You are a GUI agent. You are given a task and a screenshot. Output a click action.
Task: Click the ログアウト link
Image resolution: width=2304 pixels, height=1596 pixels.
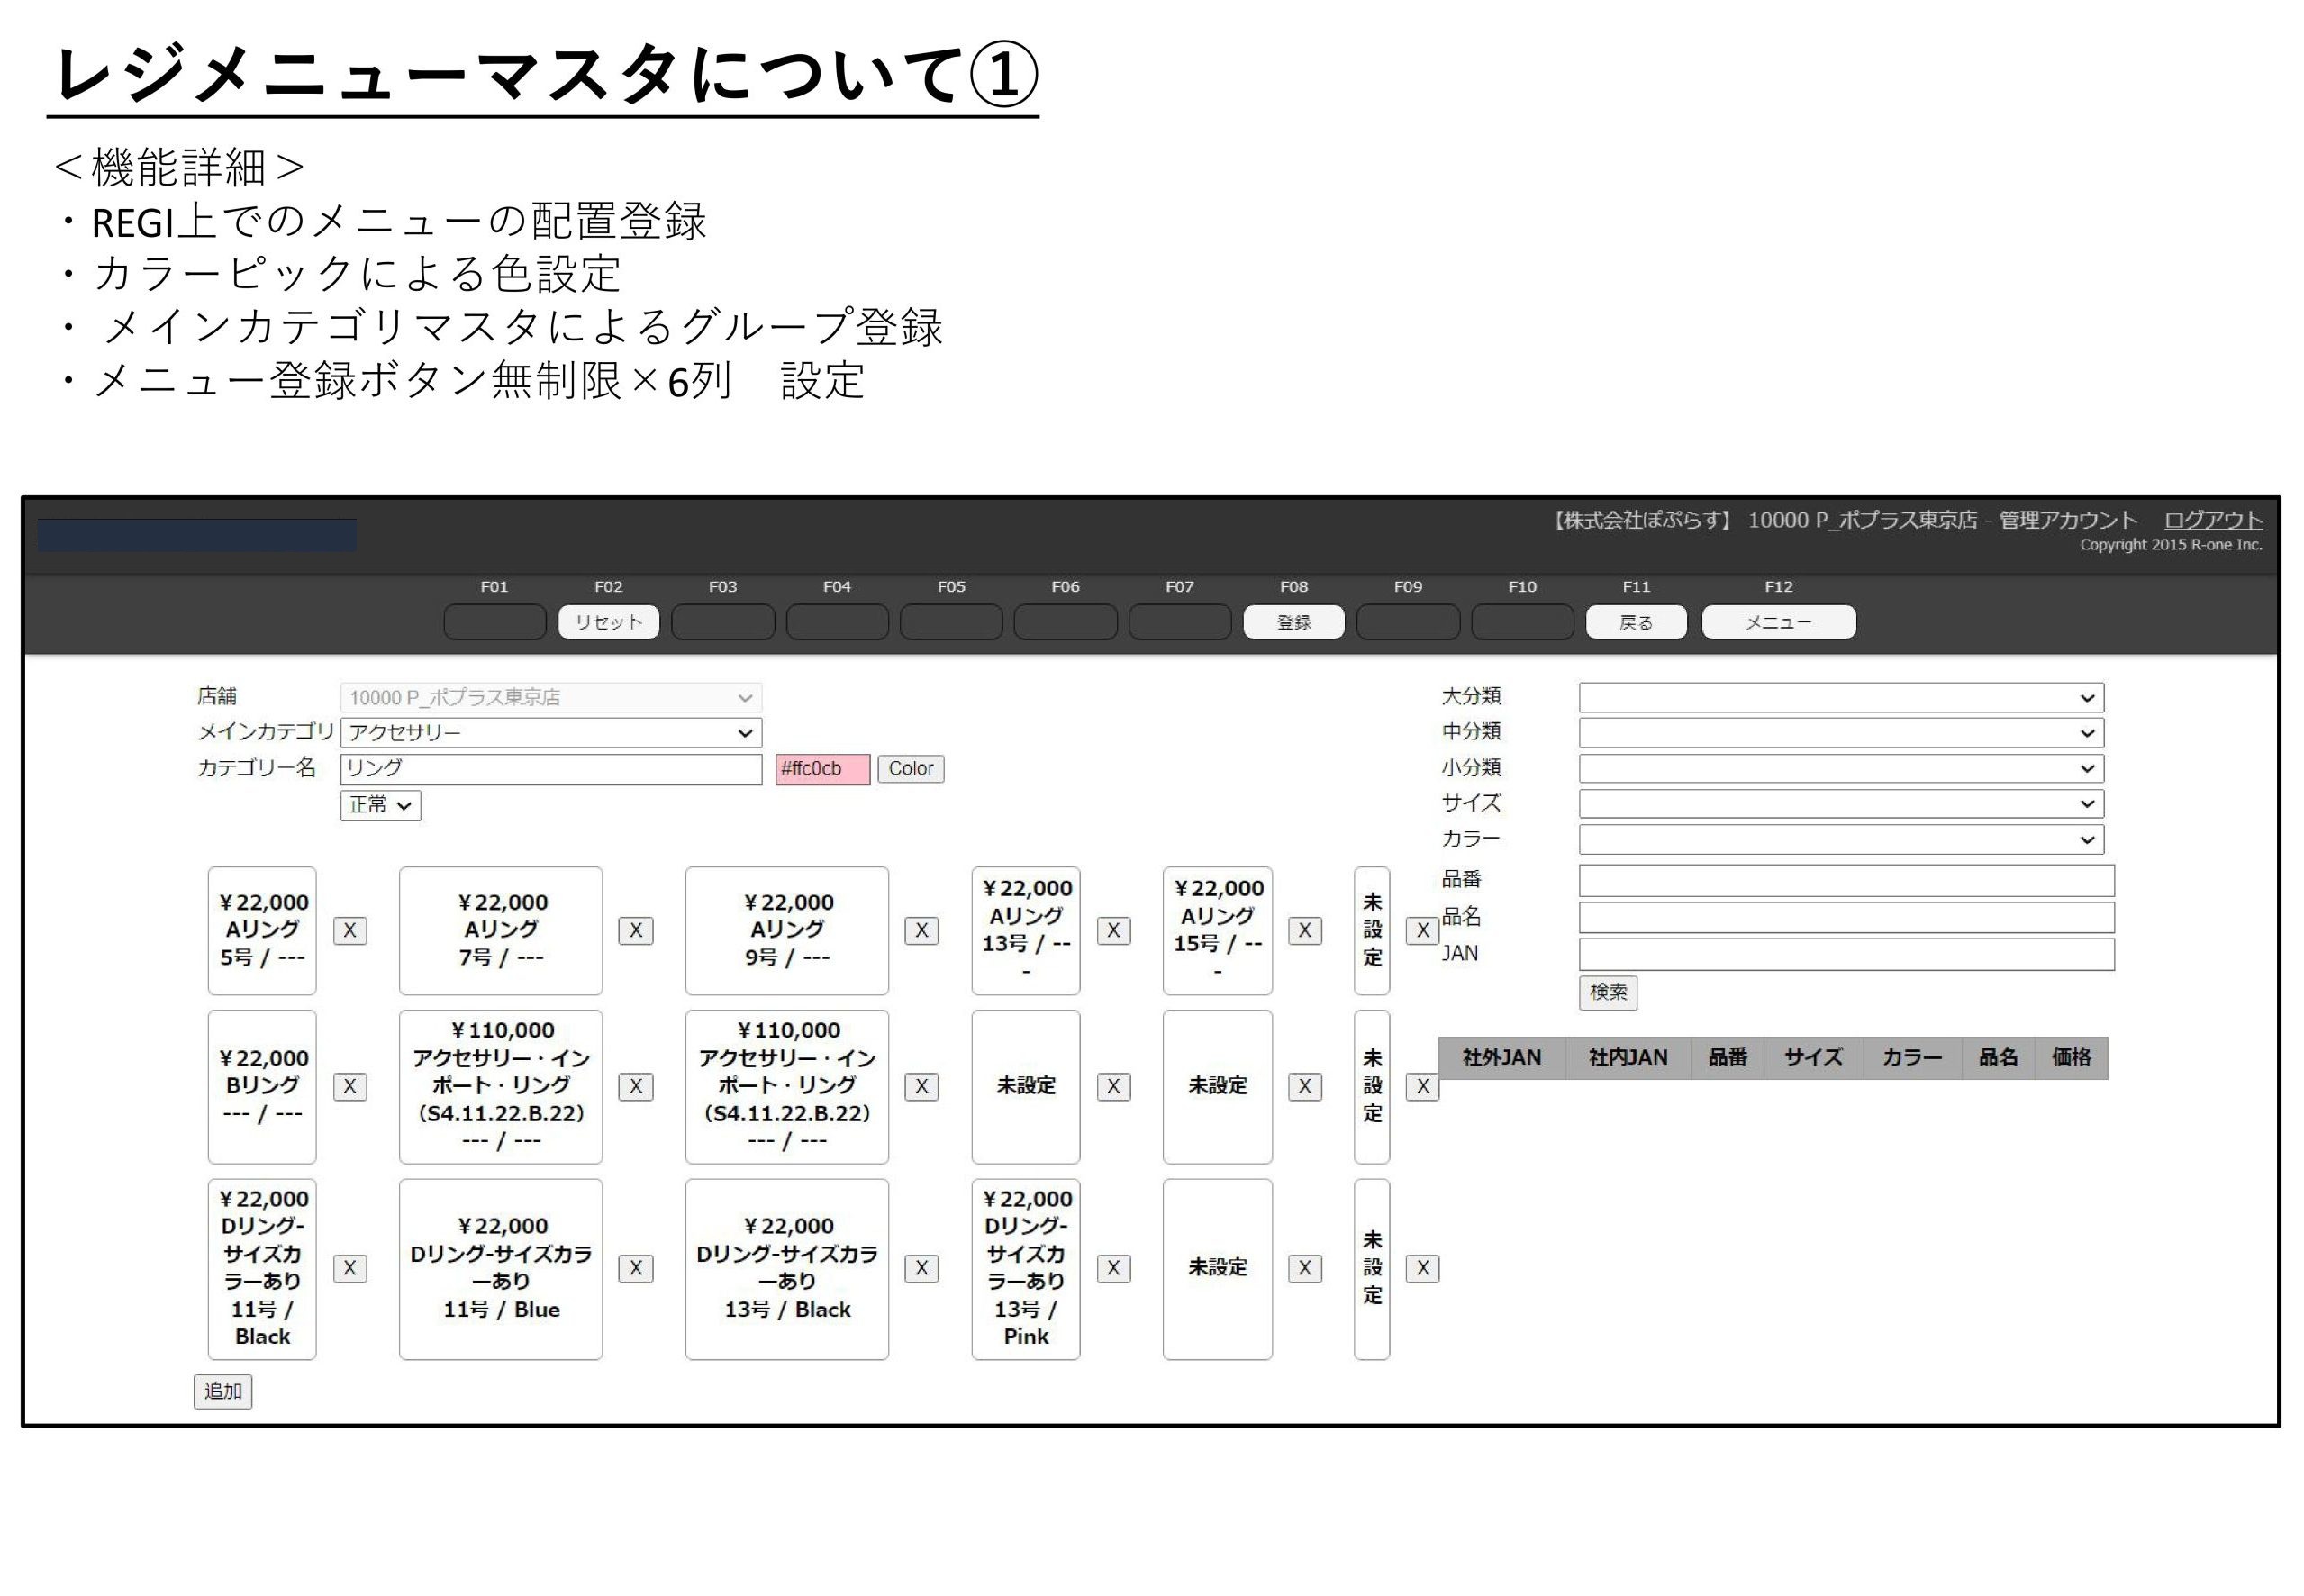(x=2212, y=520)
